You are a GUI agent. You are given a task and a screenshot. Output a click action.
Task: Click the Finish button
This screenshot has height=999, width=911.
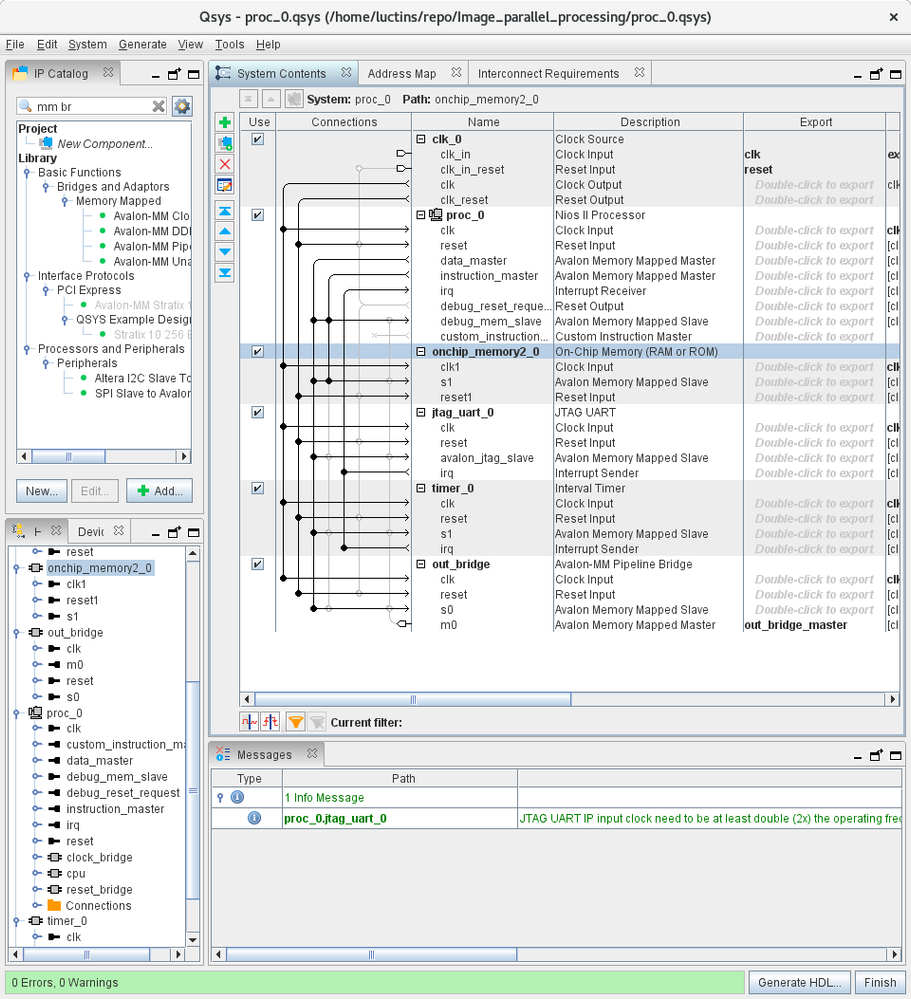click(x=881, y=982)
